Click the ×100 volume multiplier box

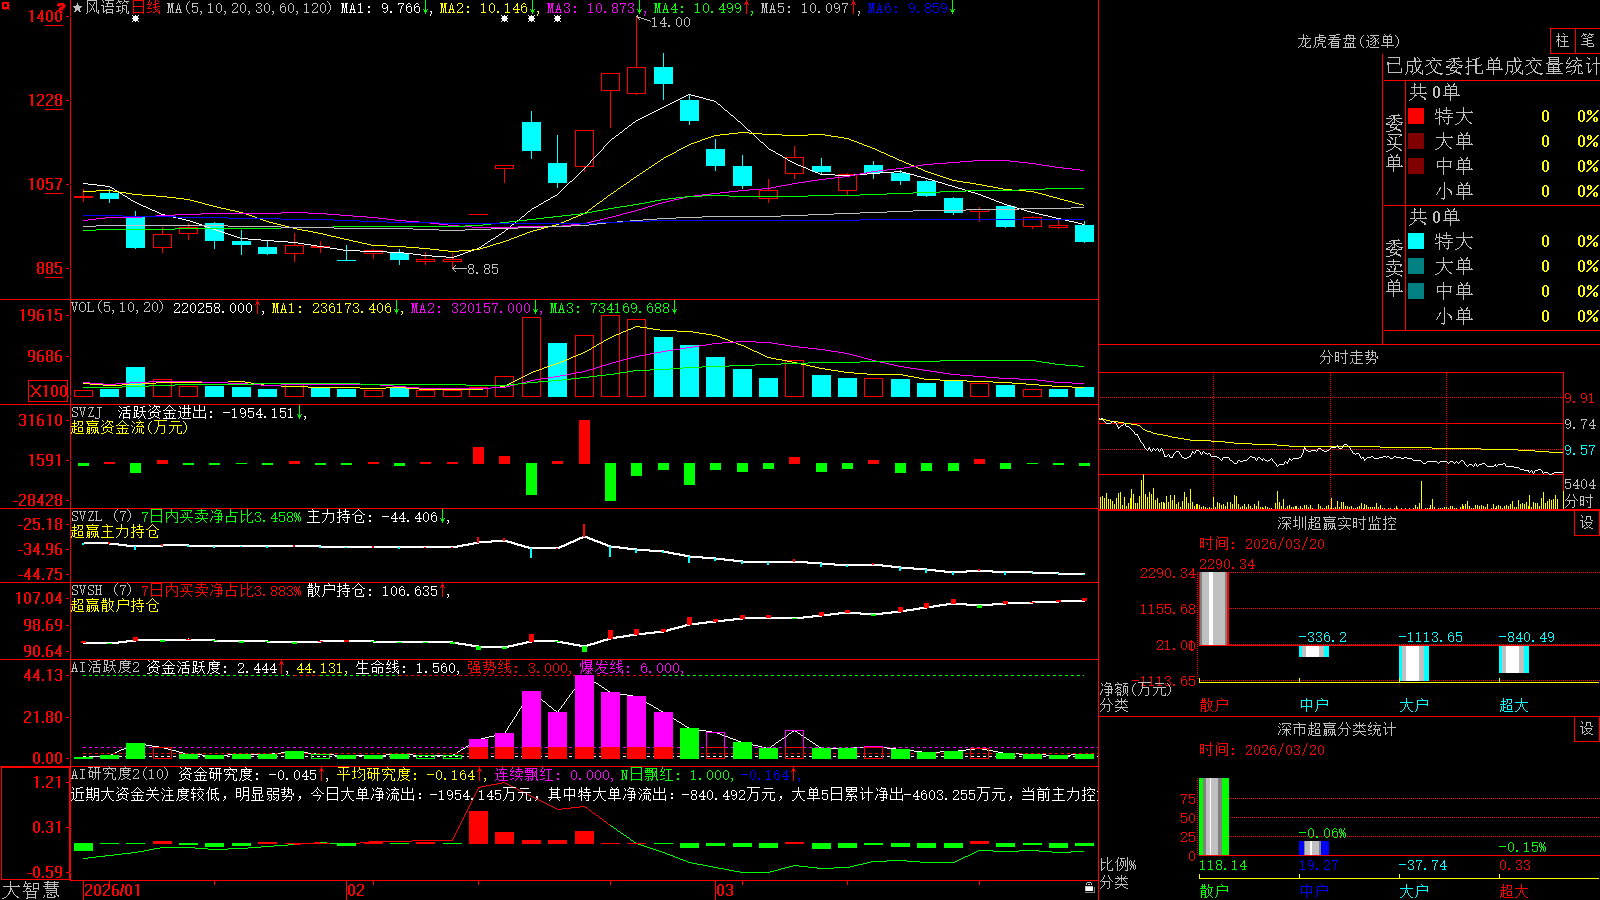[49, 391]
